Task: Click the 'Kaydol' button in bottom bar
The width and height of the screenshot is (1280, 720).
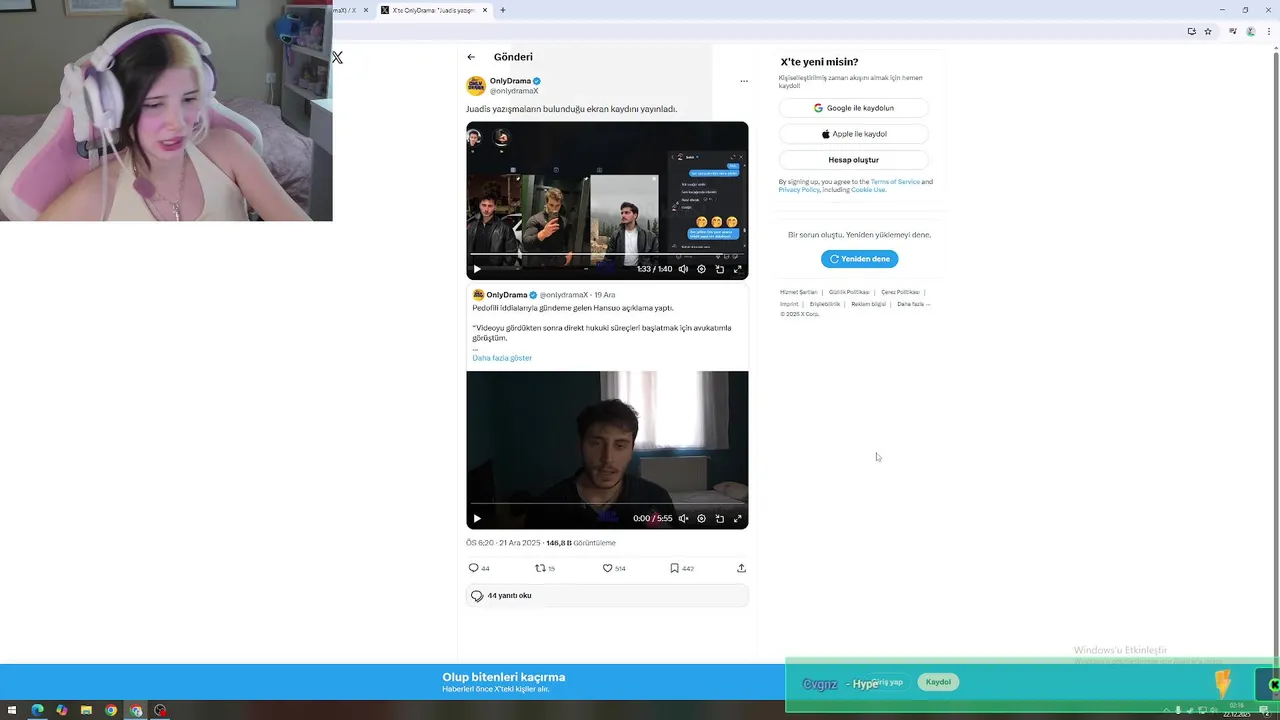Action: click(938, 682)
